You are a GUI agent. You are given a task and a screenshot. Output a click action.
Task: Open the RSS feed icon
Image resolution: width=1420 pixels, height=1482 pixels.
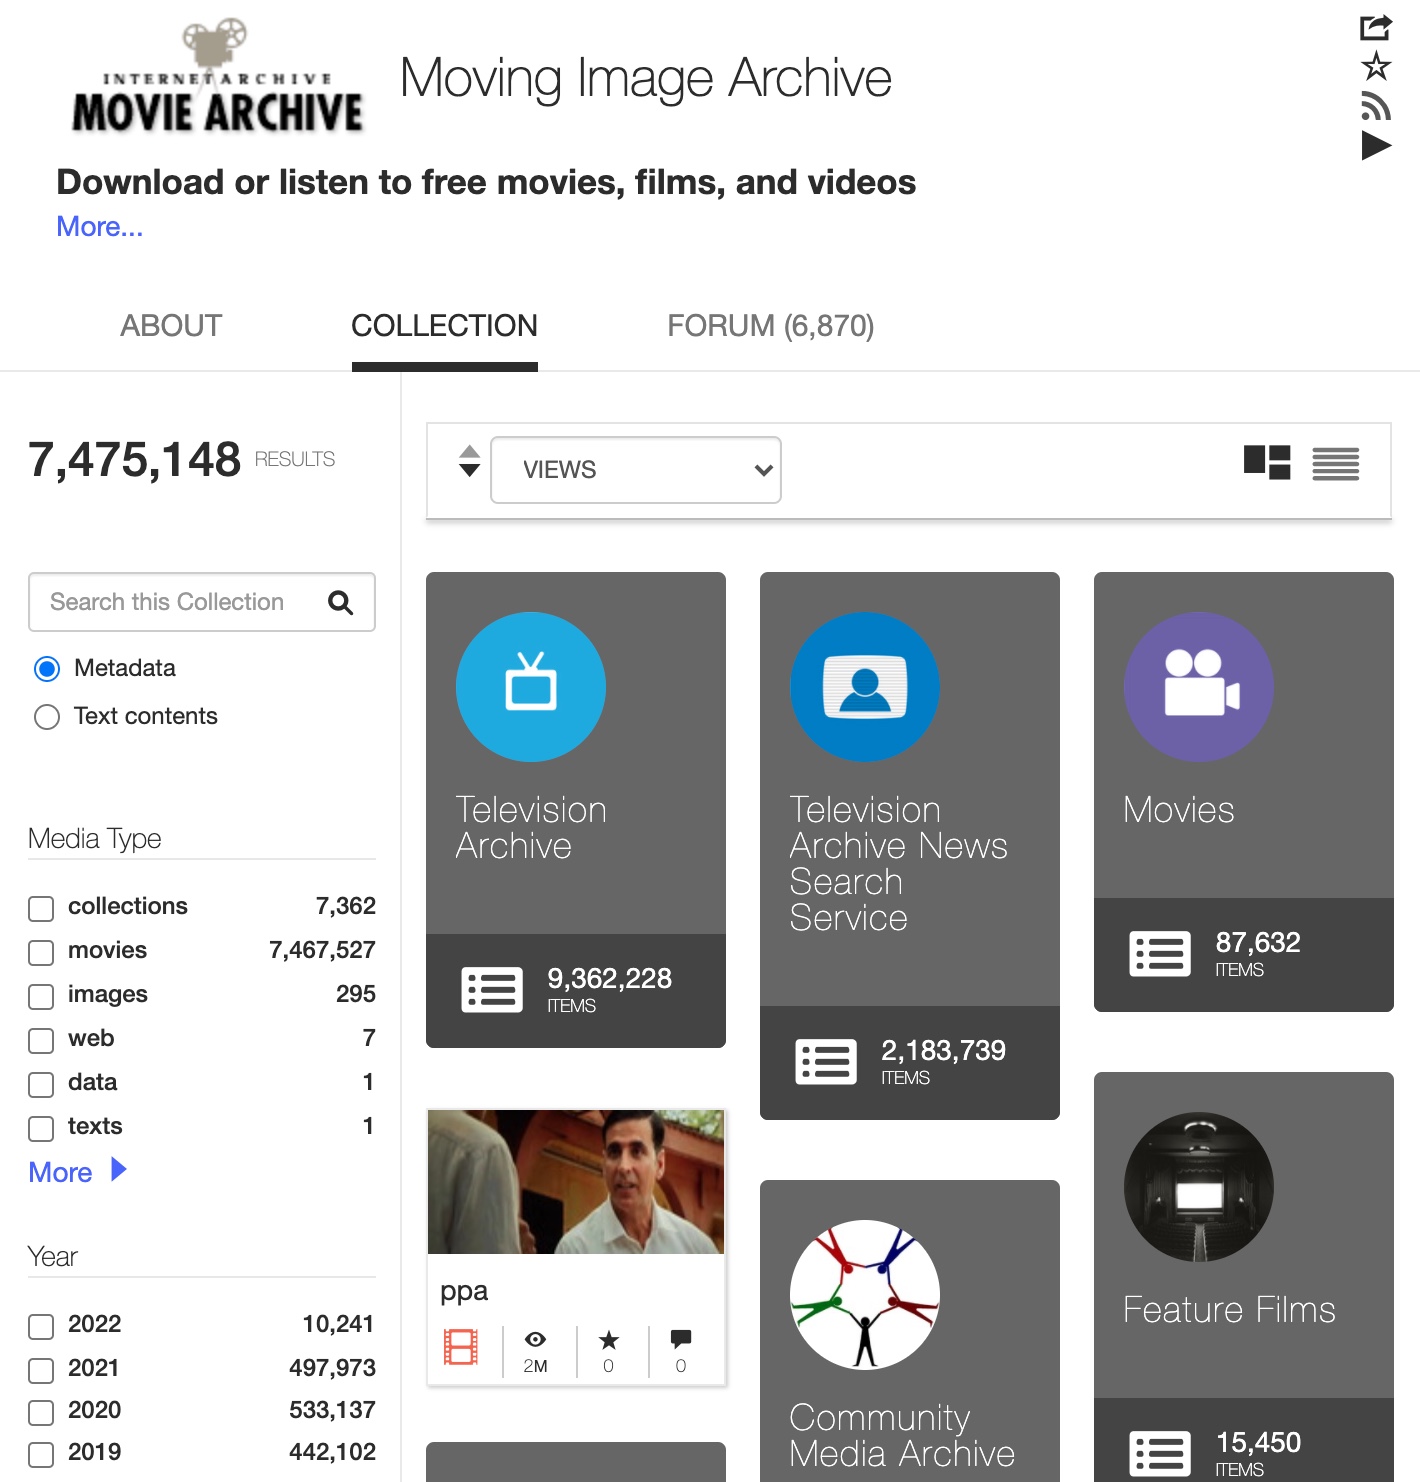click(x=1376, y=106)
